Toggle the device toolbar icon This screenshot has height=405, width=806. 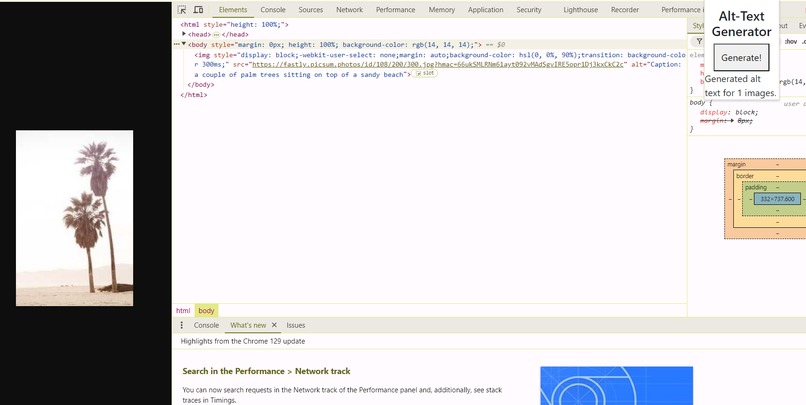[198, 10]
